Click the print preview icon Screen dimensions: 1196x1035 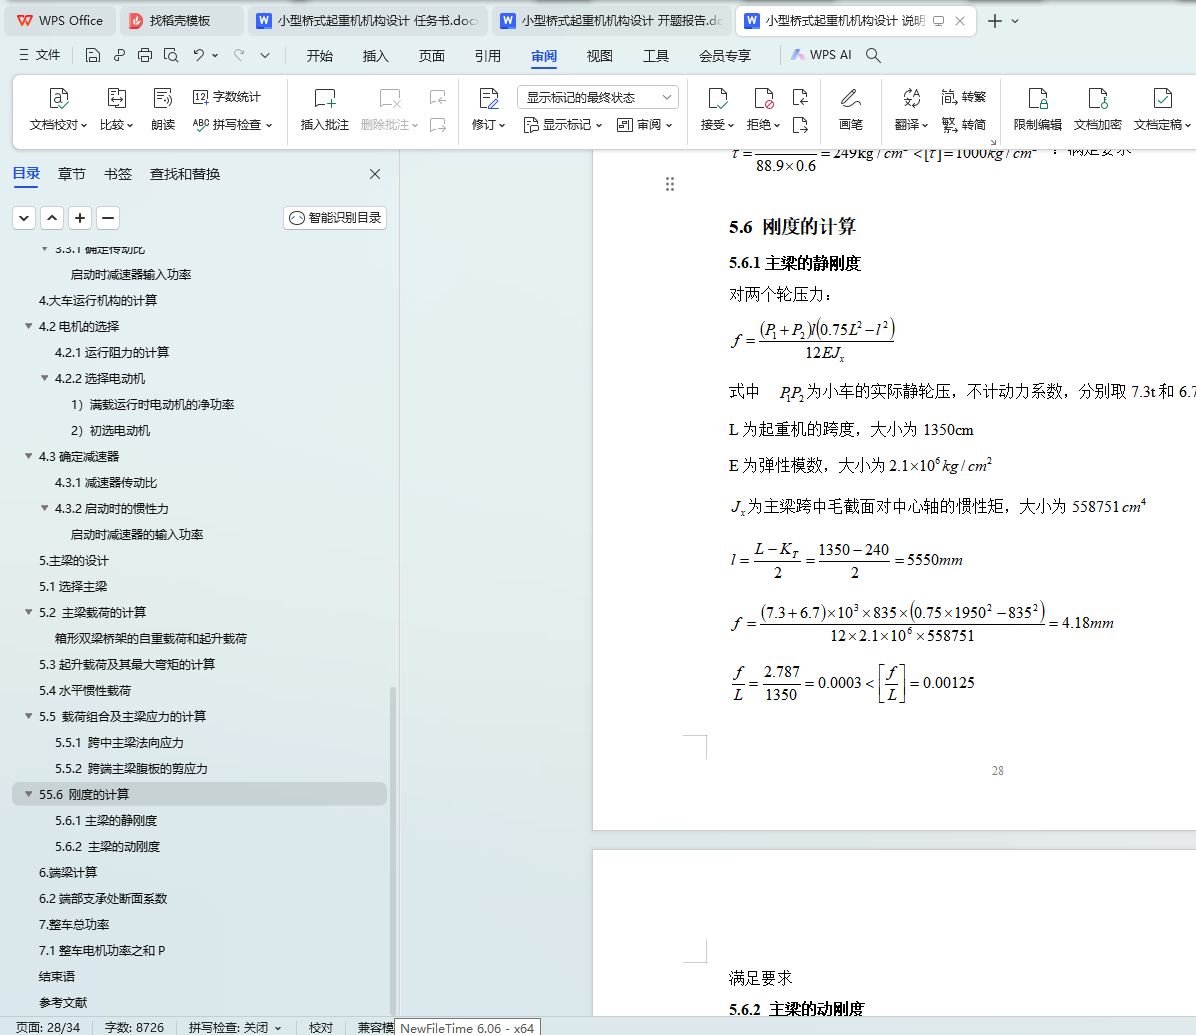[x=171, y=55]
